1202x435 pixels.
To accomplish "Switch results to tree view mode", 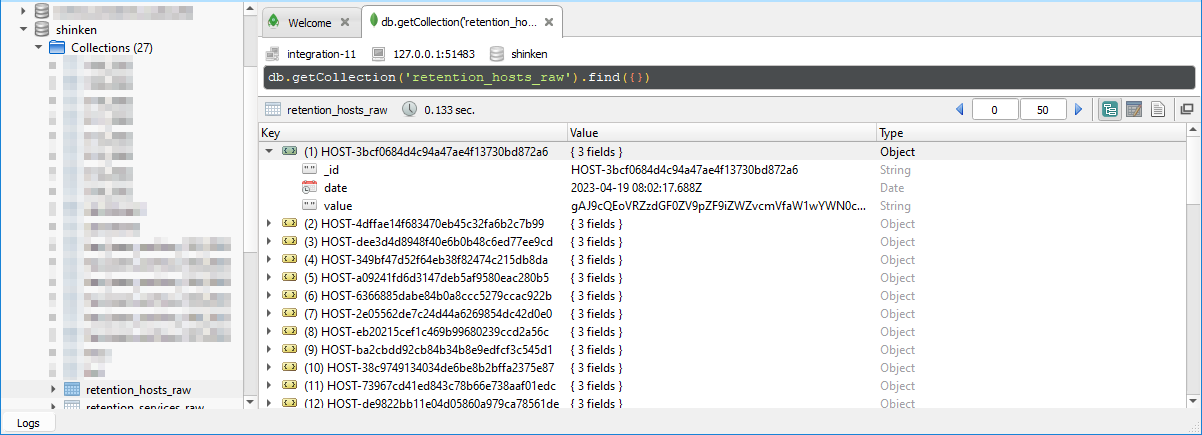I will pyautogui.click(x=1110, y=109).
